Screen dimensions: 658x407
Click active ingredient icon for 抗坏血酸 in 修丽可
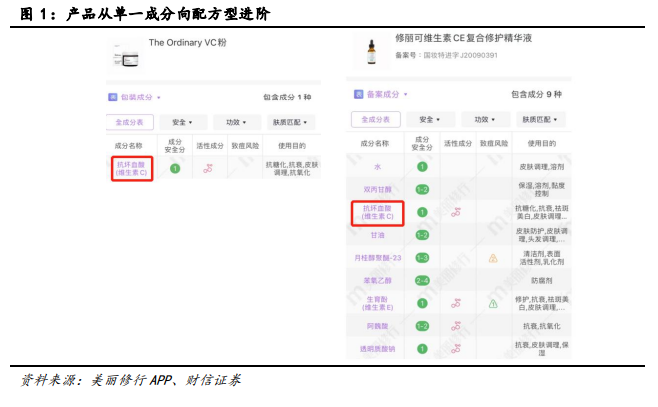point(456,212)
